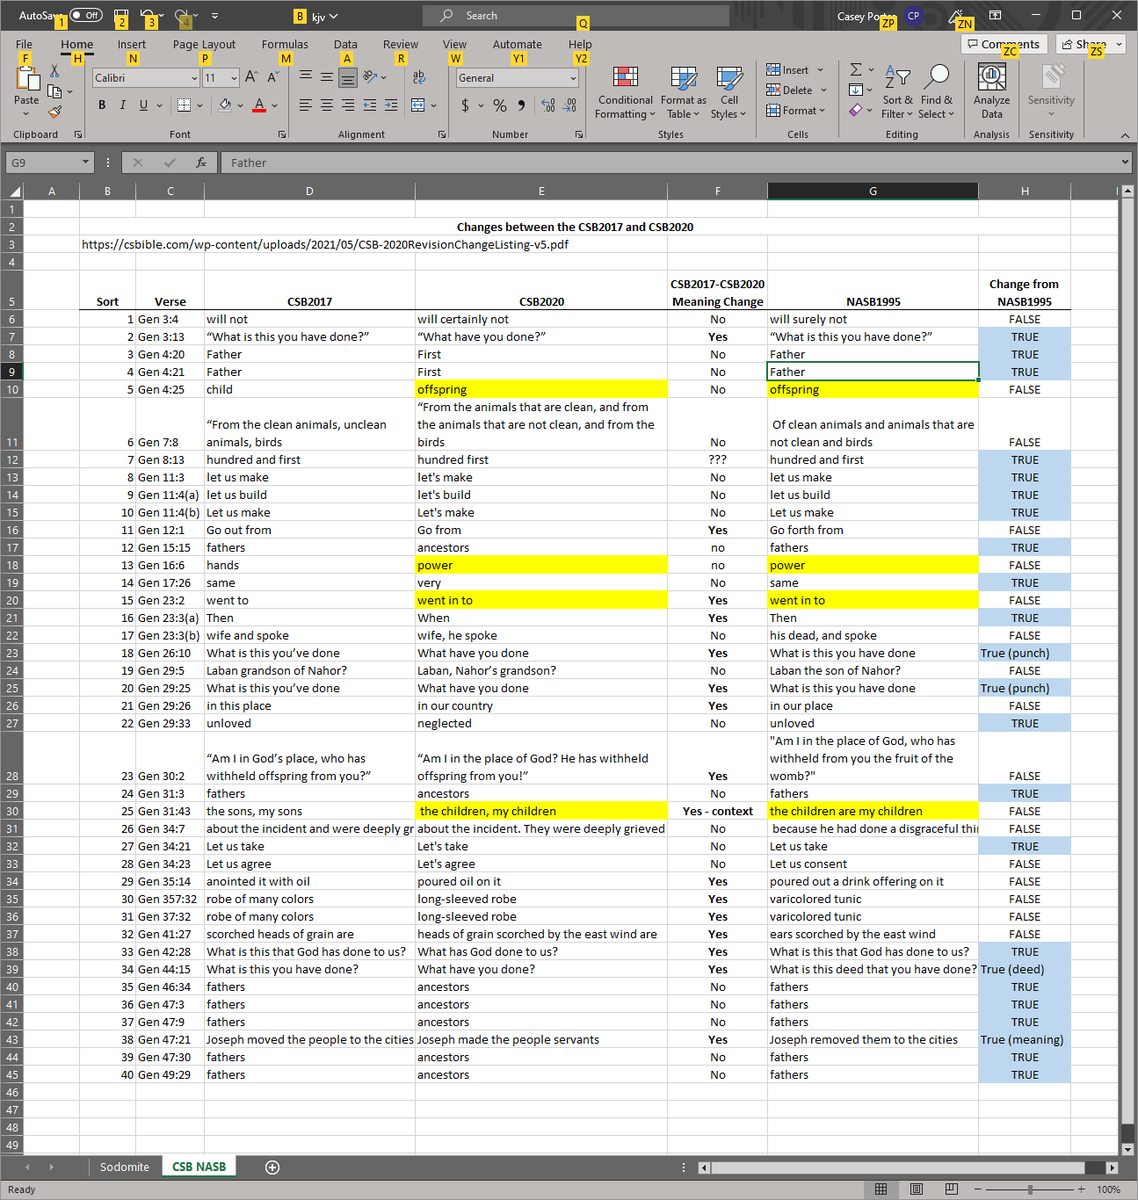Open Conditional Formatting menu
The height and width of the screenshot is (1200, 1138).
pyautogui.click(x=625, y=93)
